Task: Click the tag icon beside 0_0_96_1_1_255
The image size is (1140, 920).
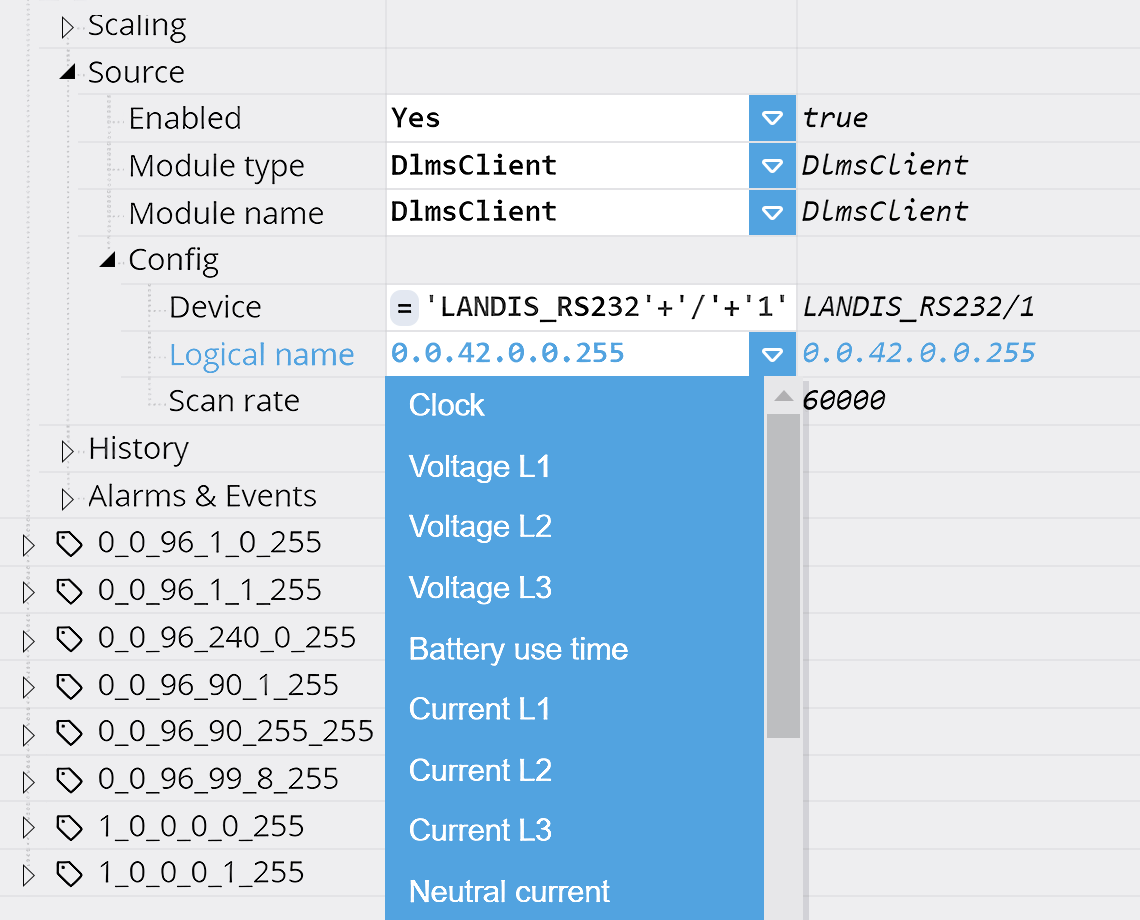Action: [68, 590]
